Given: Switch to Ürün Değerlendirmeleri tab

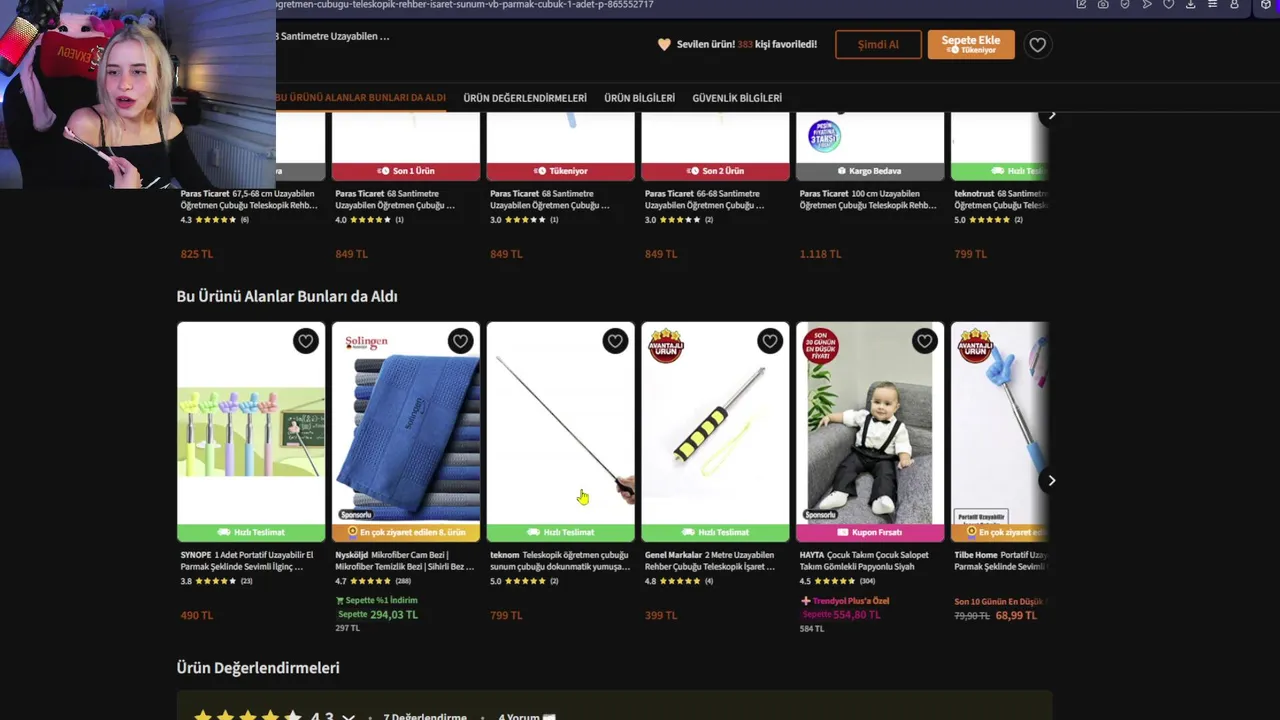Looking at the screenshot, I should point(525,98).
